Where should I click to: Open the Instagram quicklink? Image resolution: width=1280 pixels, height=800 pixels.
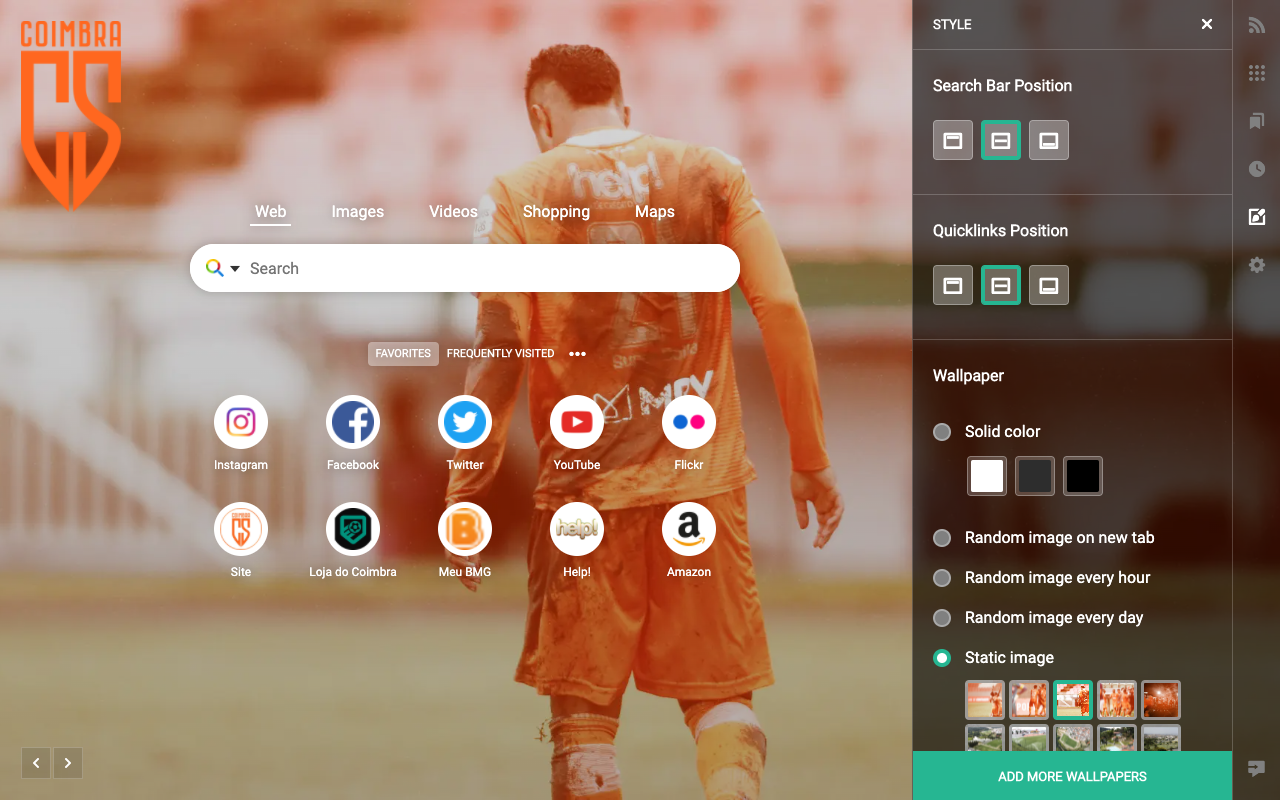(241, 422)
